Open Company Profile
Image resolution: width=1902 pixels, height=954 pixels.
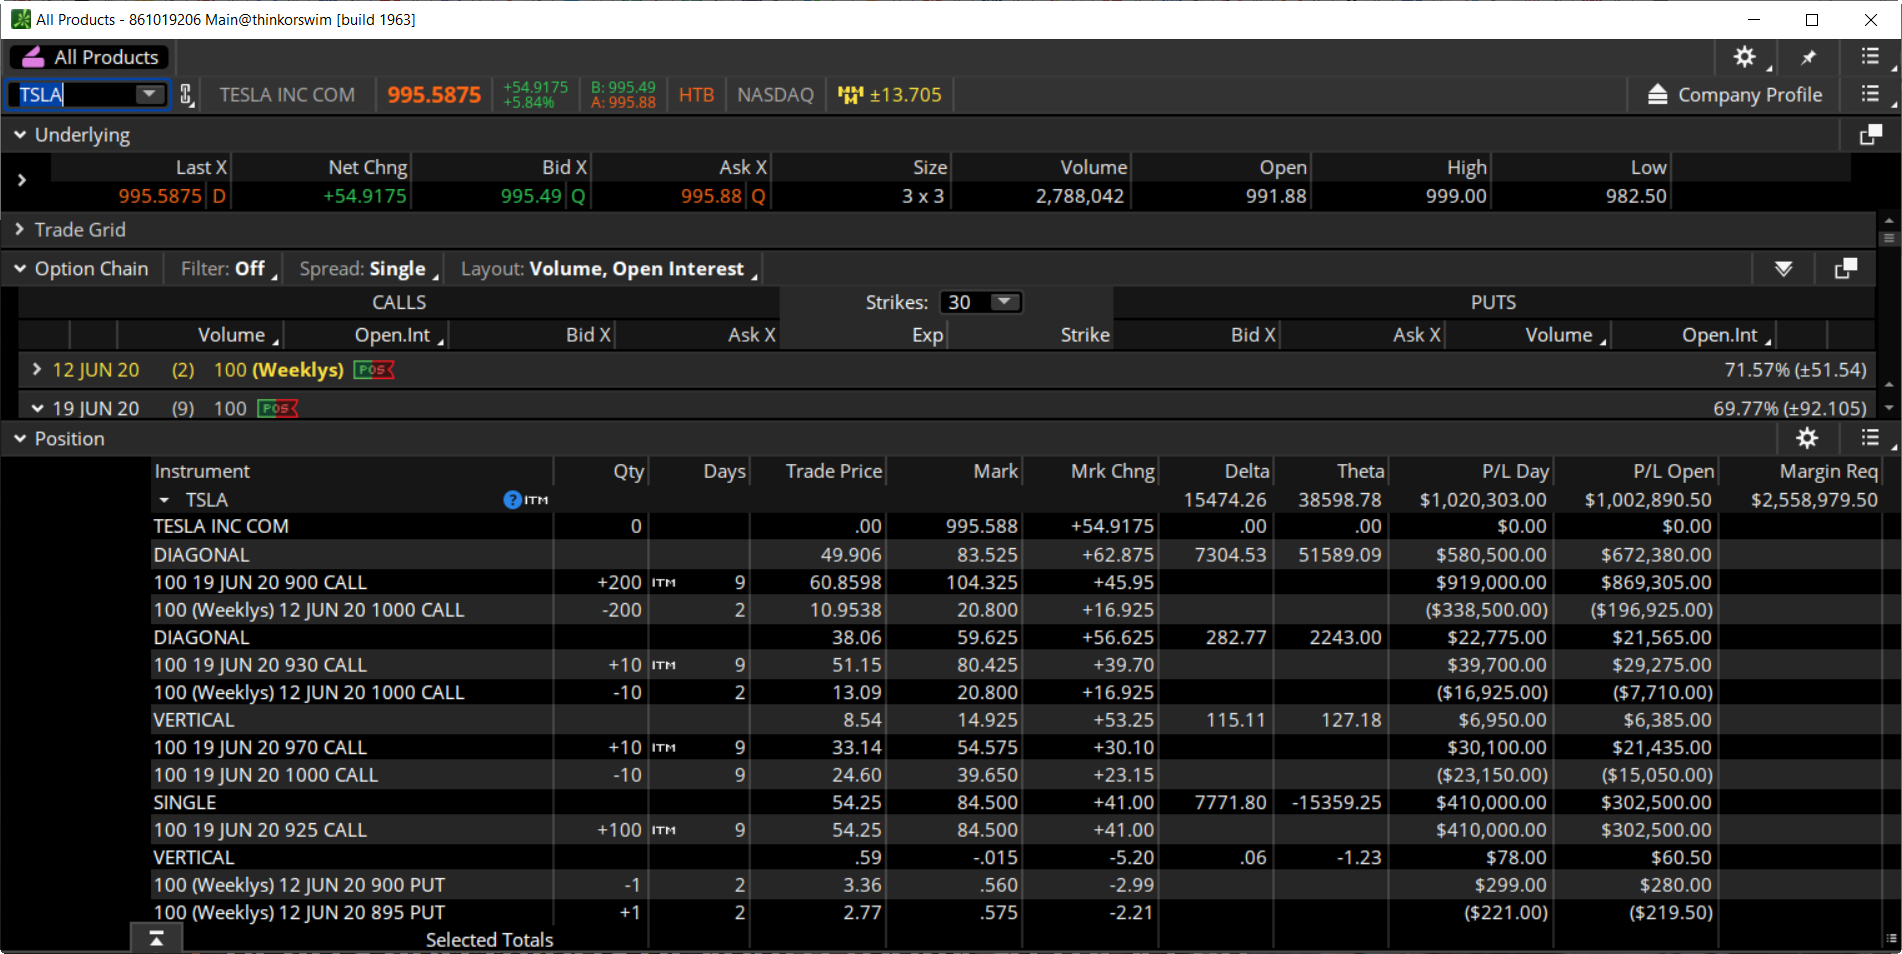coord(1735,95)
